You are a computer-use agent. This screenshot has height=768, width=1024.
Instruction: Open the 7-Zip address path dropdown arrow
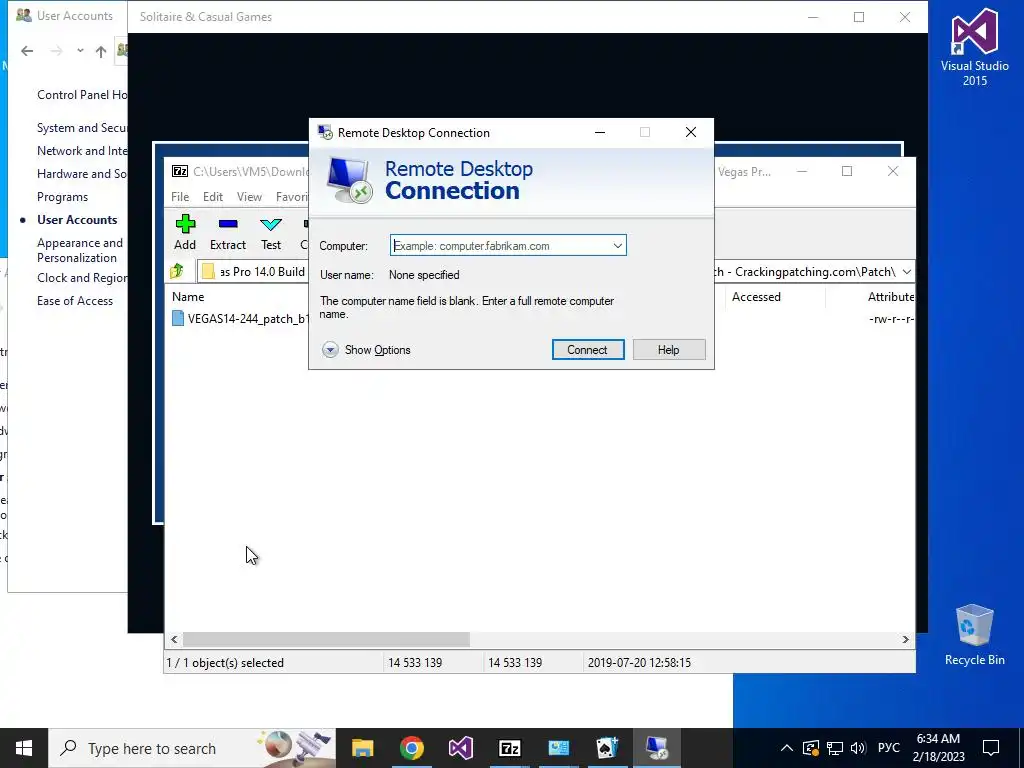tap(906, 272)
